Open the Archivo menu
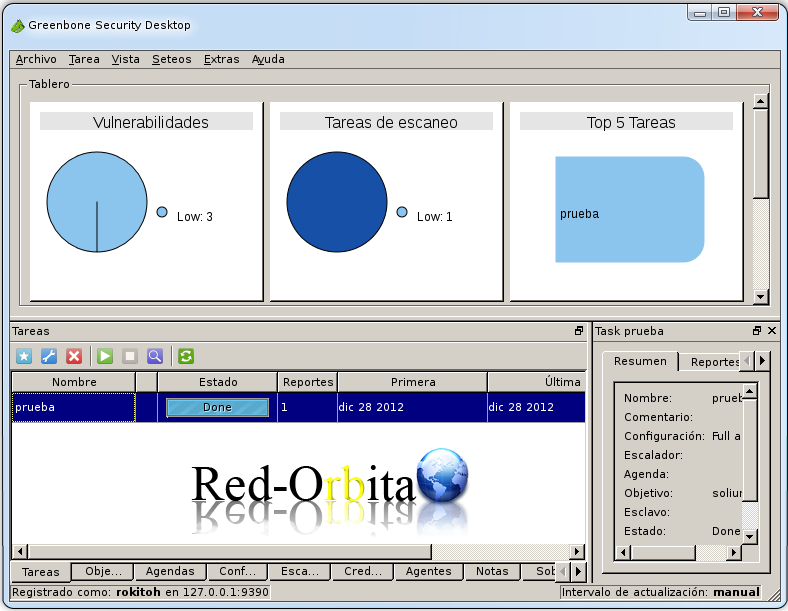 tap(36, 59)
